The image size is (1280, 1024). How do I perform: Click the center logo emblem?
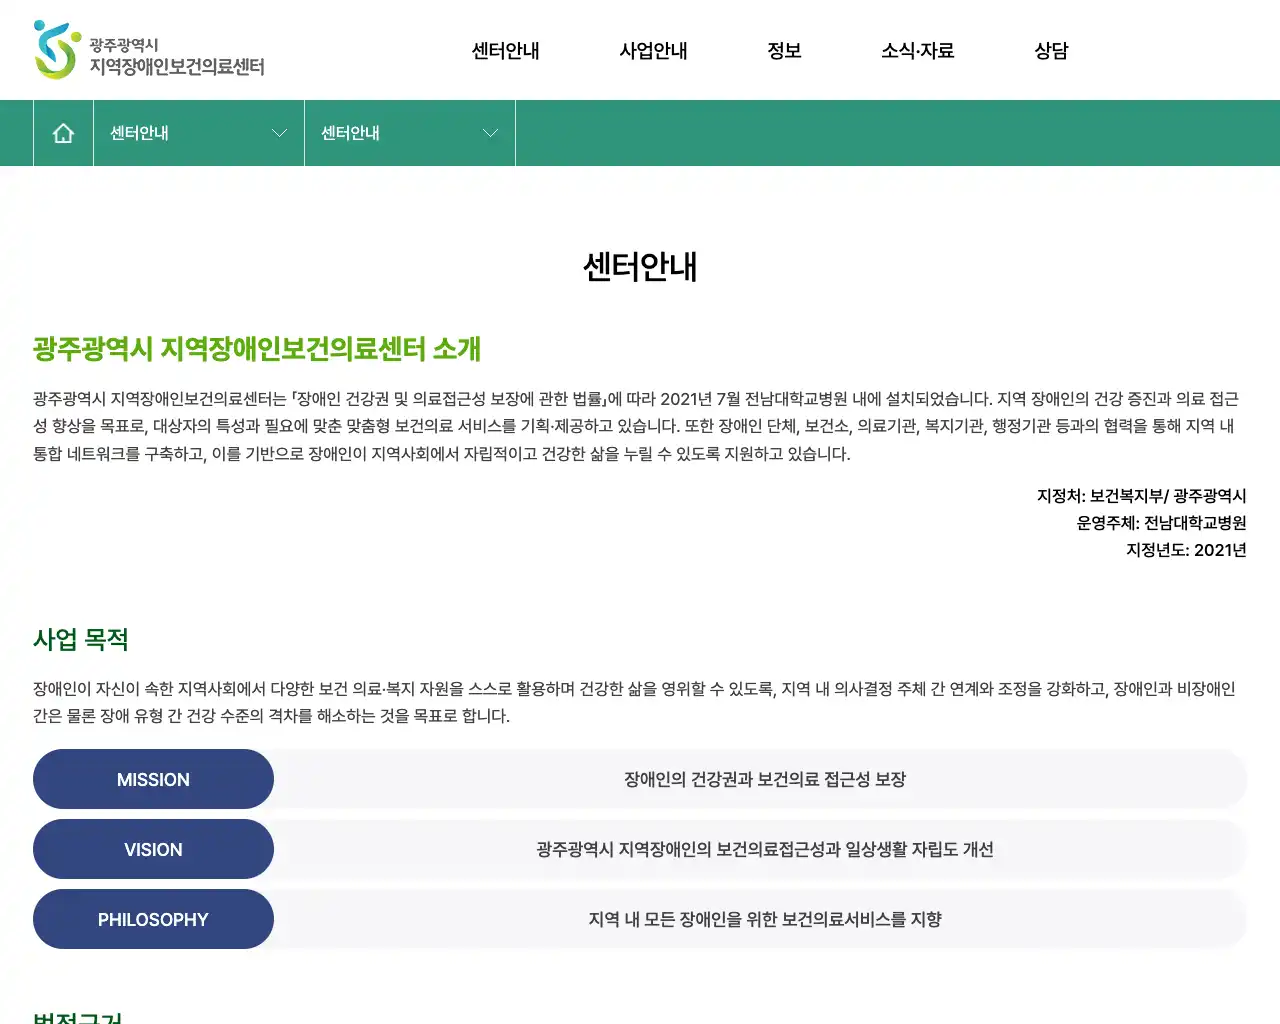56,50
